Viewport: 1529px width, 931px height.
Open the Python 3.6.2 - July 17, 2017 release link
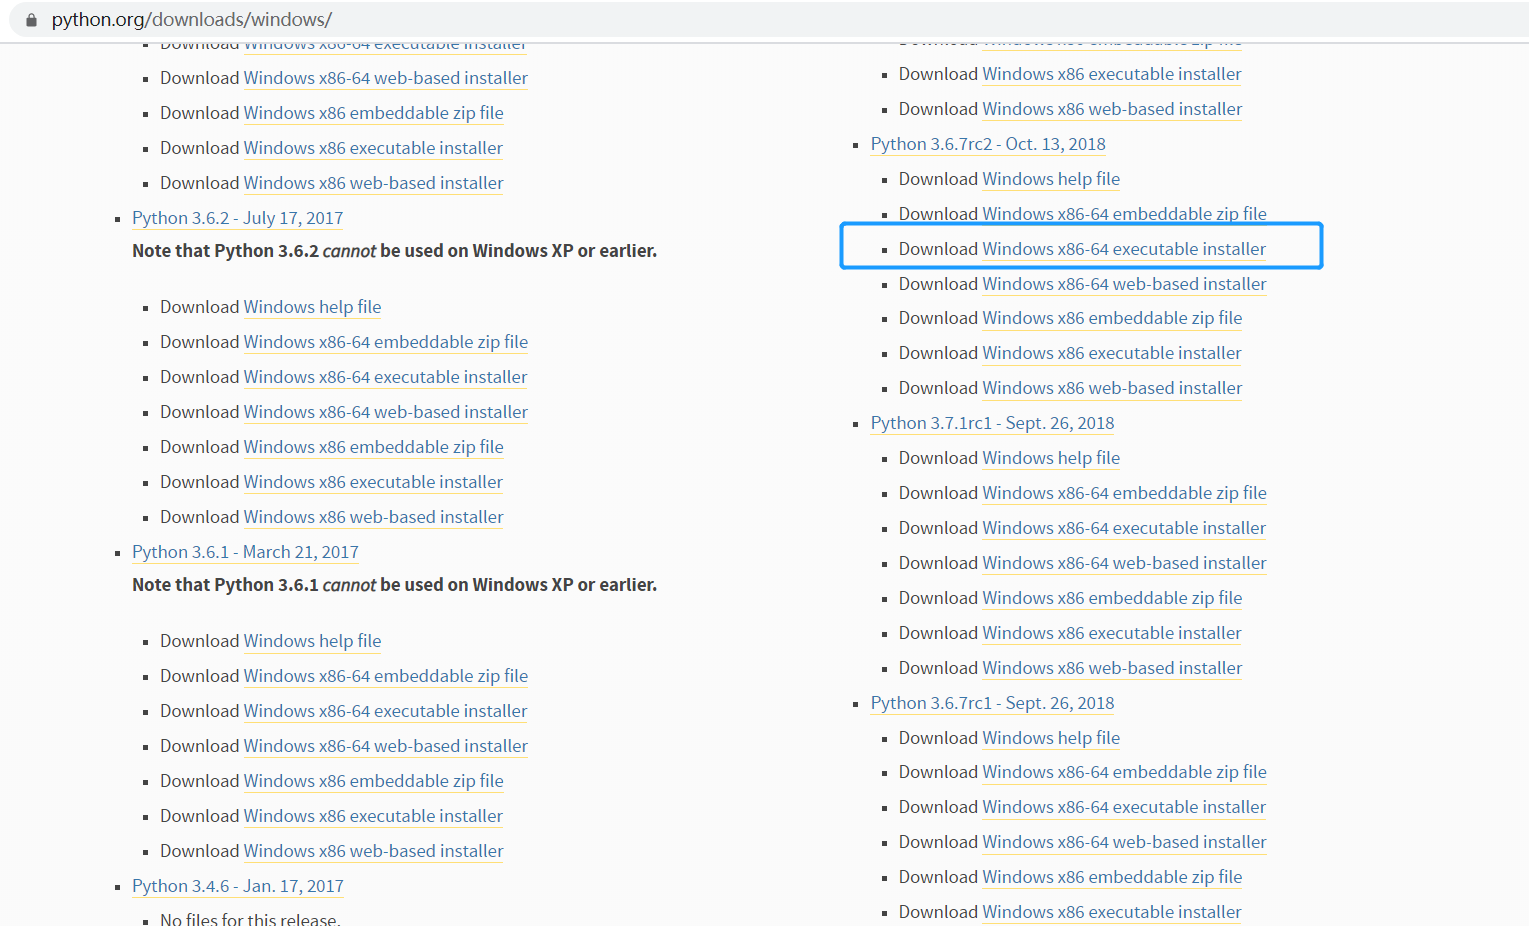pyautogui.click(x=238, y=218)
